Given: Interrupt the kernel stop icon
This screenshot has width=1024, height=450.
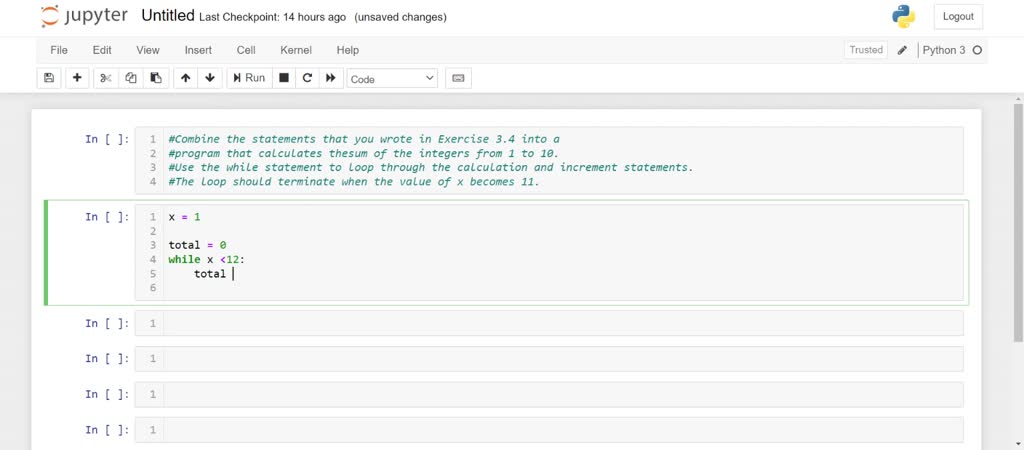Looking at the screenshot, I should point(283,78).
